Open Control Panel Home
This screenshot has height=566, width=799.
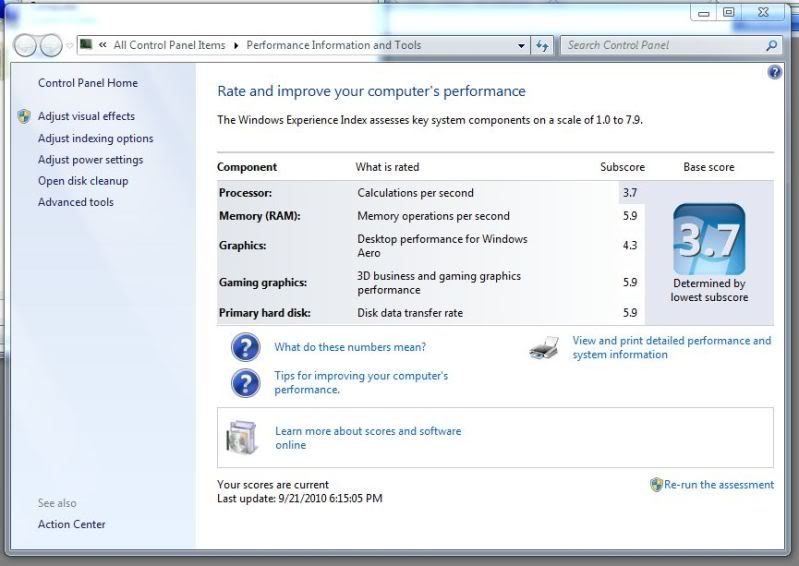[88, 83]
